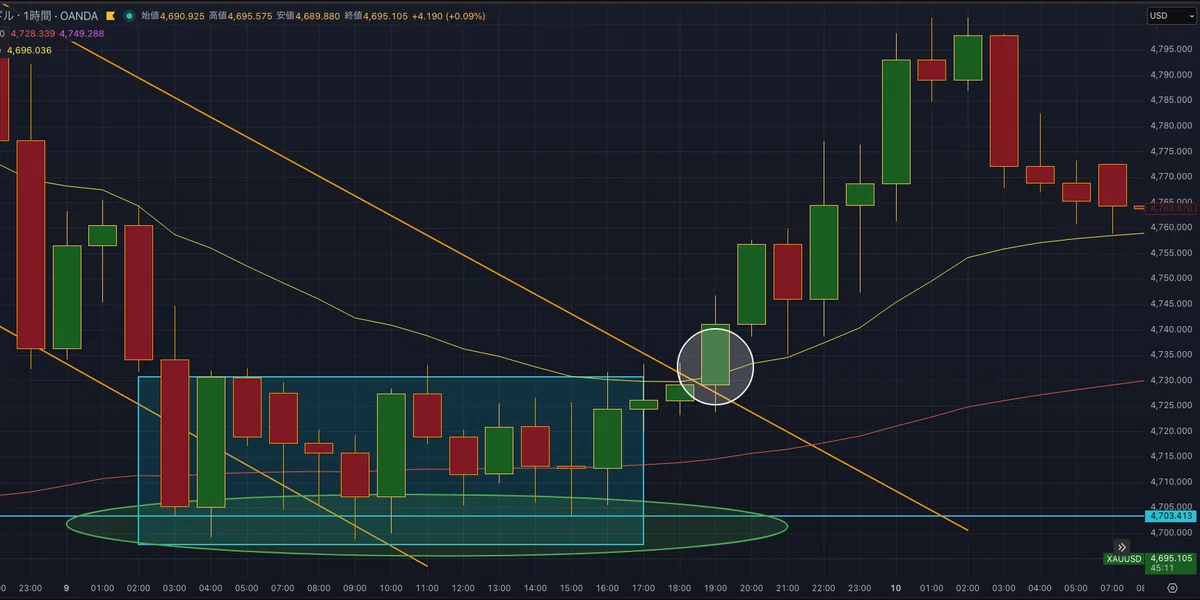
Task: Click price axis label 4,700.000
Action: [1170, 533]
